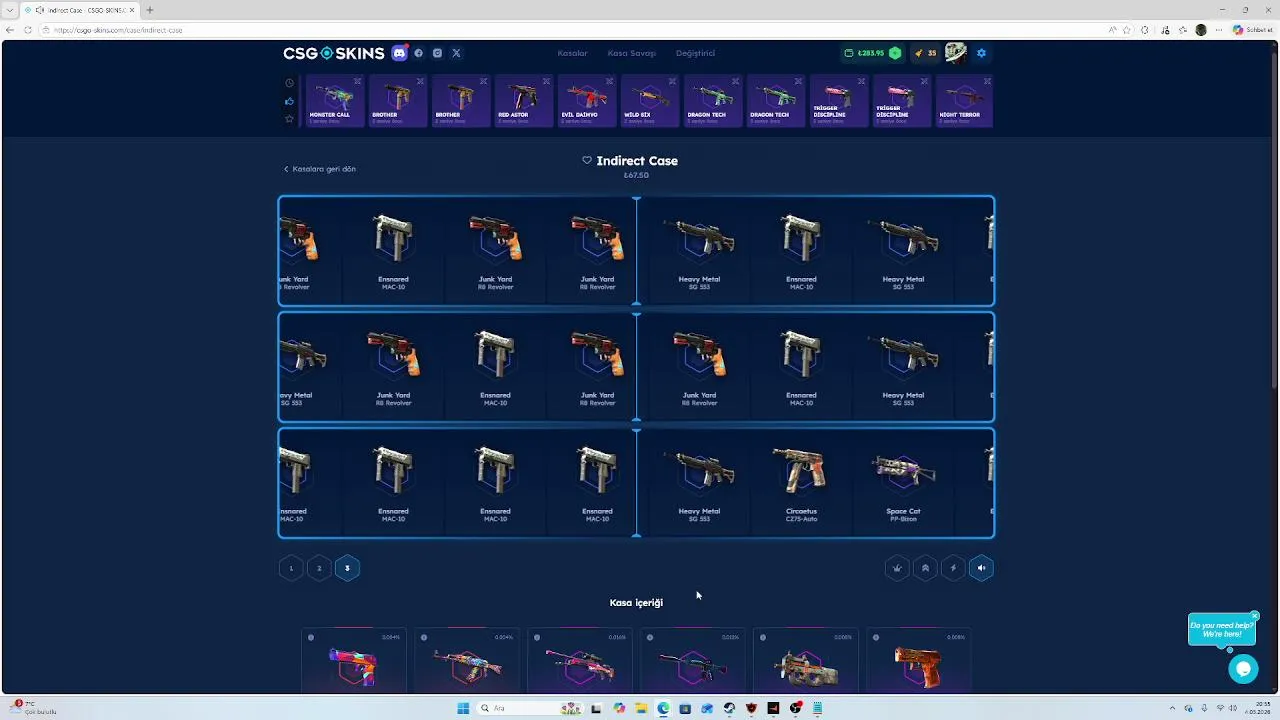The height and width of the screenshot is (720, 1280).
Task: Click the CSGO-SKINS logo
Action: click(x=333, y=53)
